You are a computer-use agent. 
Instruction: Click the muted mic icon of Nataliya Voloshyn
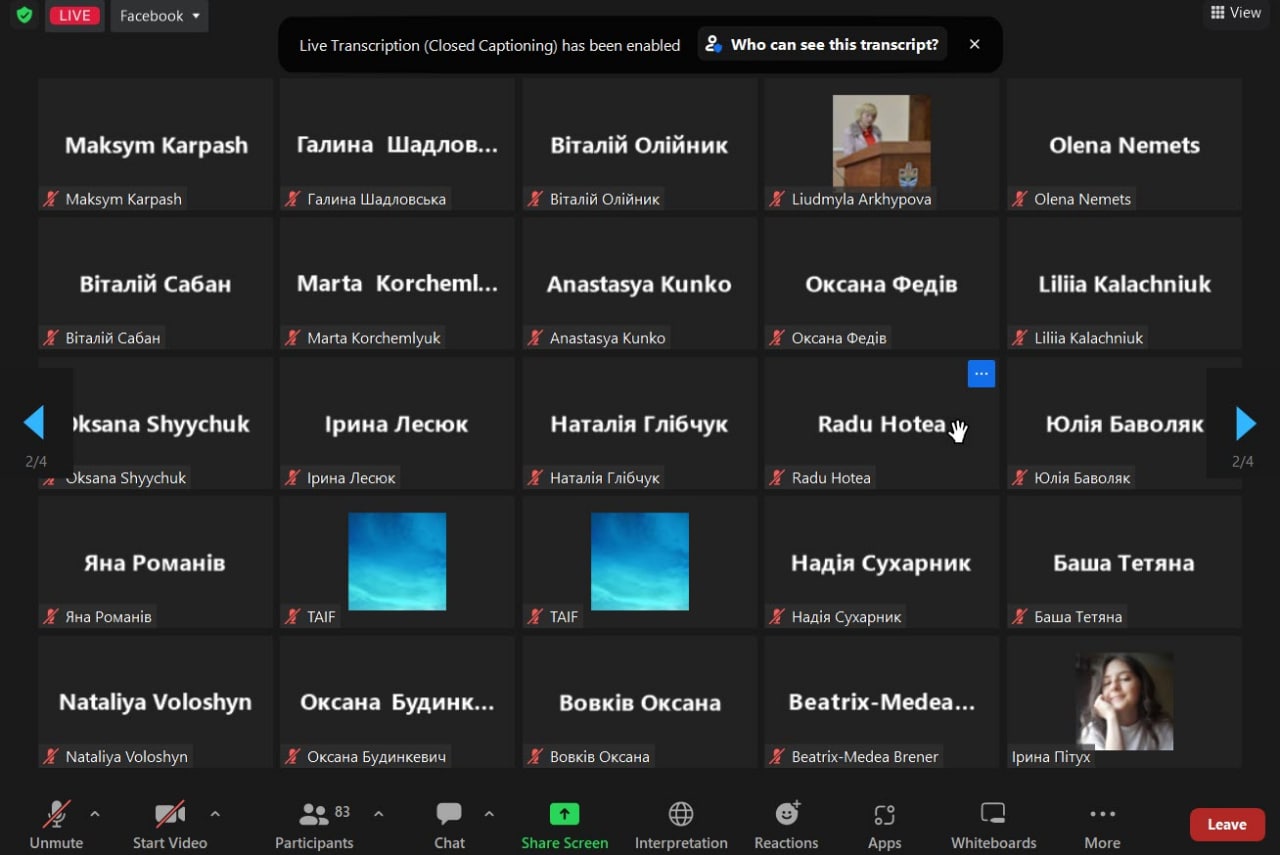click(51, 757)
